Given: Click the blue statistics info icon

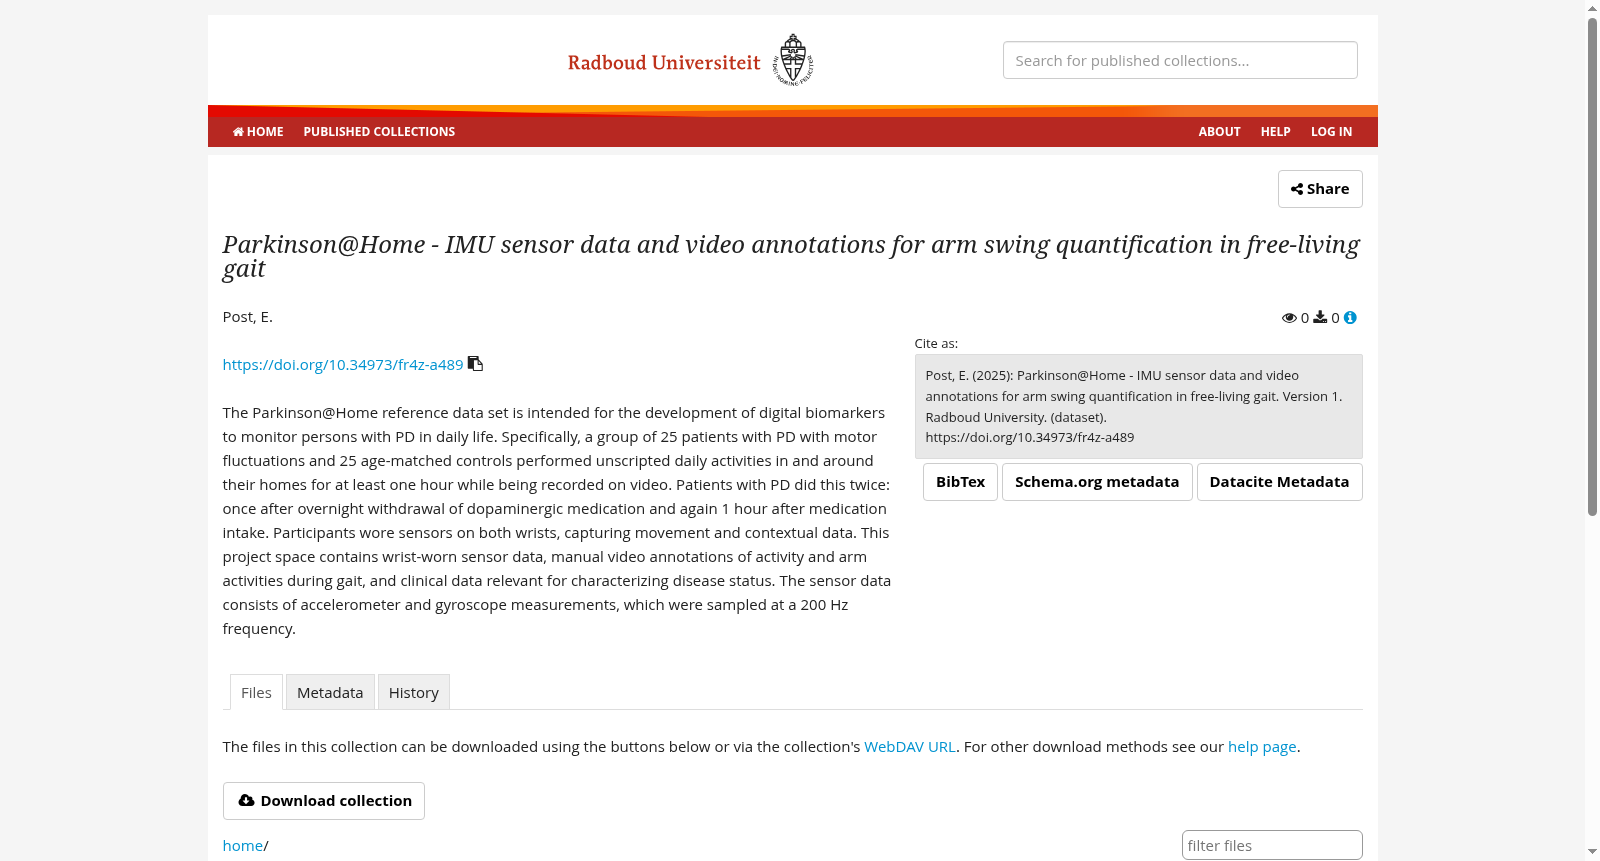Looking at the screenshot, I should (x=1350, y=318).
